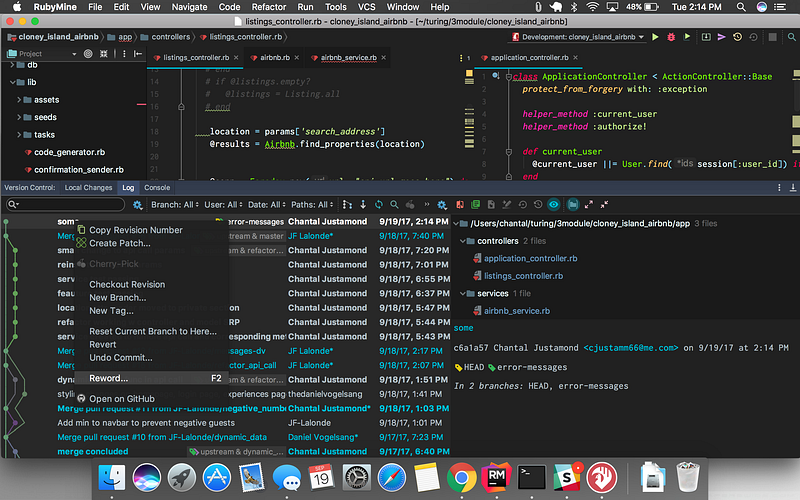Close the airbnb.rb editor tab

click(x=297, y=58)
